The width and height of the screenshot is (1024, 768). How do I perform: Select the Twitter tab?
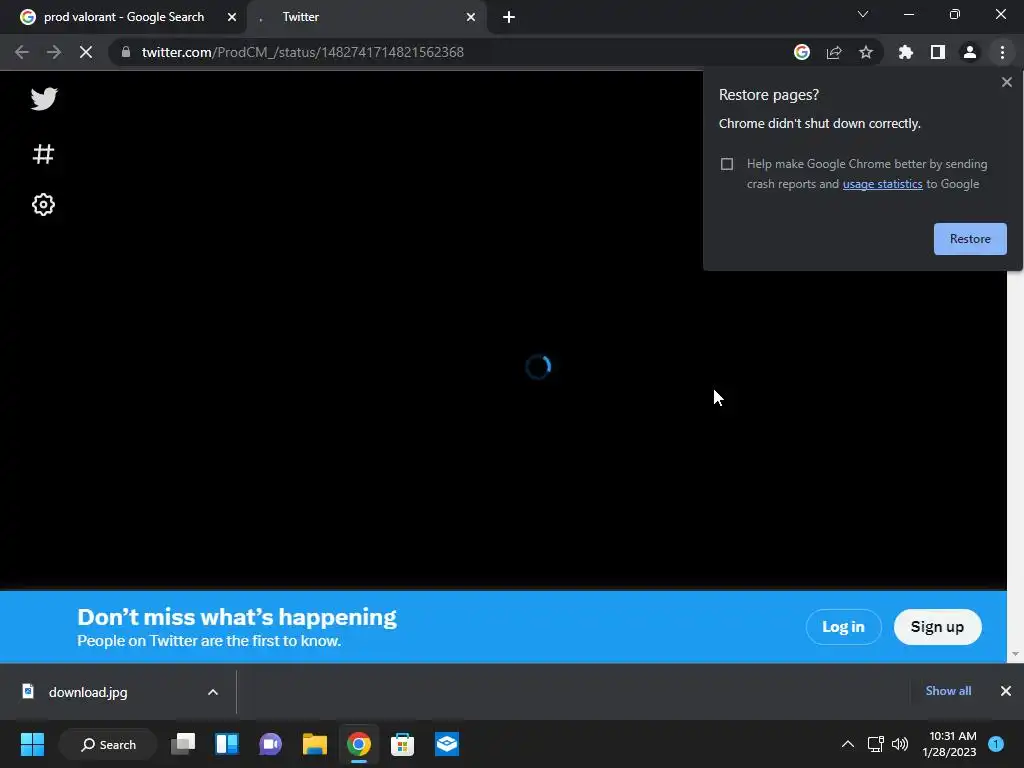tap(366, 18)
